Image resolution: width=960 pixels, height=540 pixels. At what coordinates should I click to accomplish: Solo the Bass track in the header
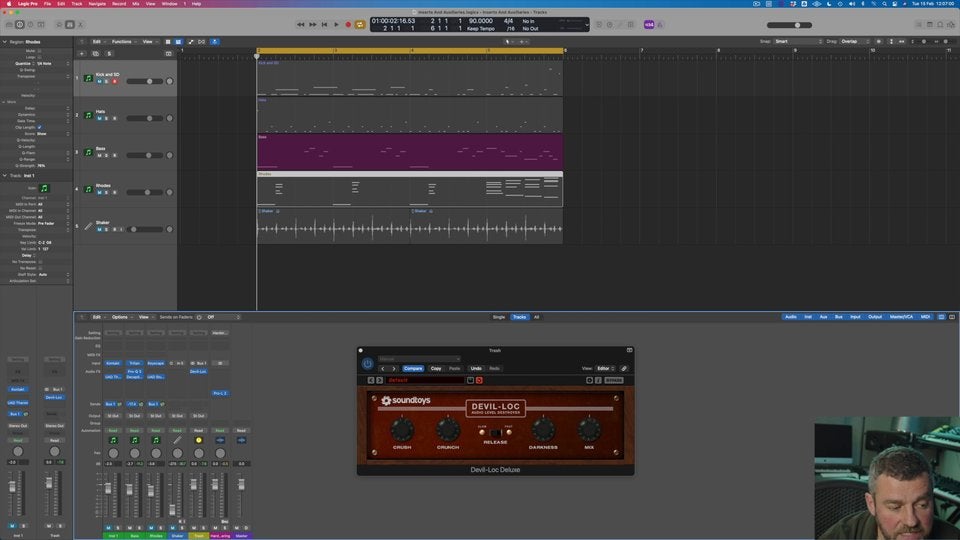pos(106,155)
